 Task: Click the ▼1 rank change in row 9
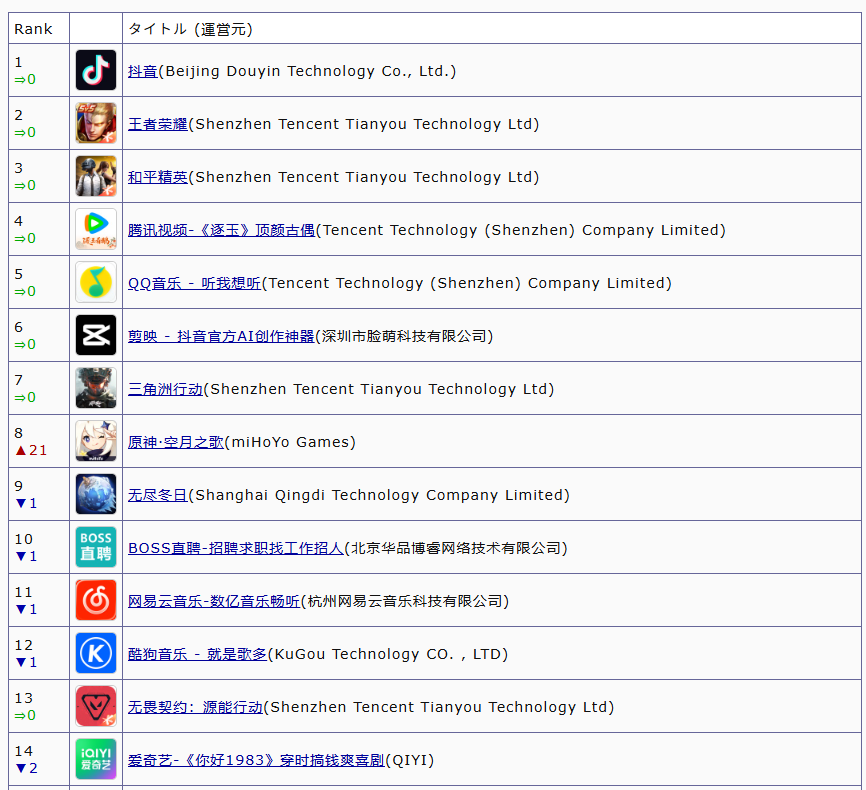[27, 503]
